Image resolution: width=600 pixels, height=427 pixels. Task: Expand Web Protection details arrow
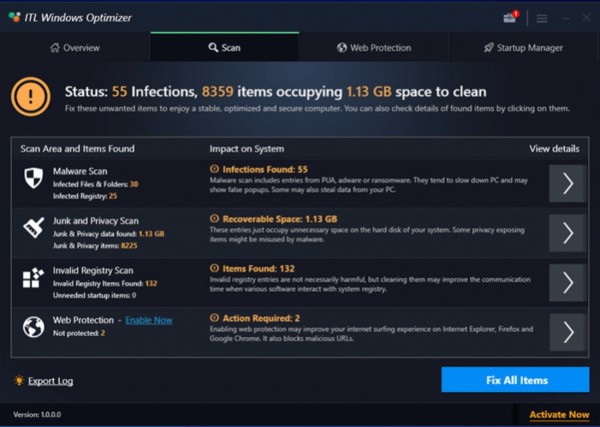[568, 332]
